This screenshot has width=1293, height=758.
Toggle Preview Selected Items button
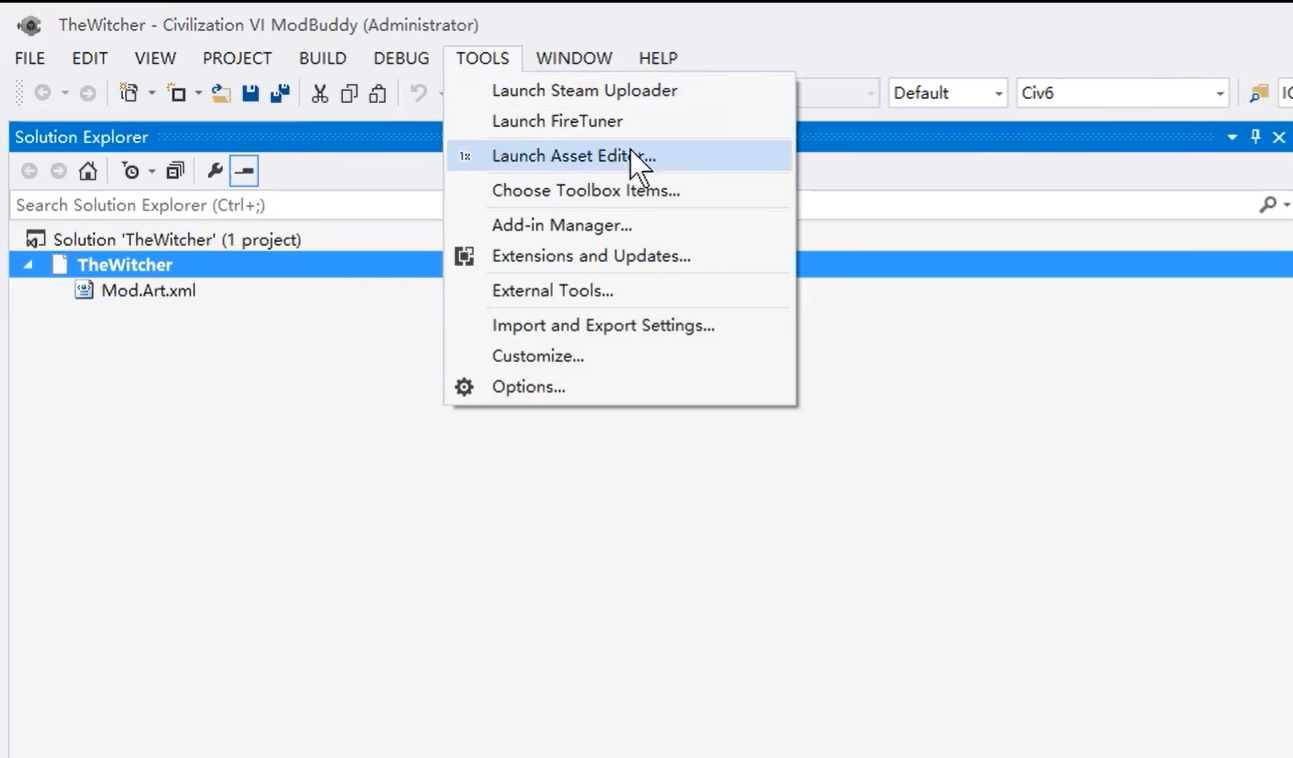[244, 171]
